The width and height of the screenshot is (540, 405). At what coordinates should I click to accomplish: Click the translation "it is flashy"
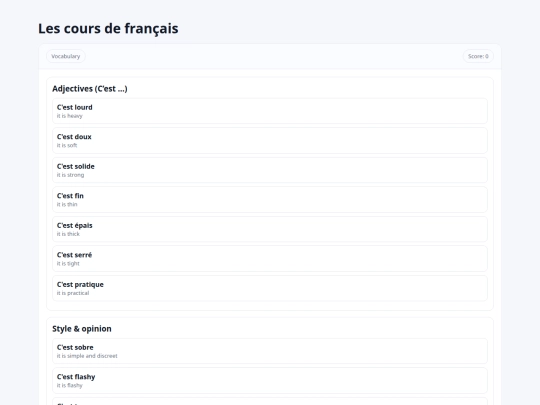(70, 385)
